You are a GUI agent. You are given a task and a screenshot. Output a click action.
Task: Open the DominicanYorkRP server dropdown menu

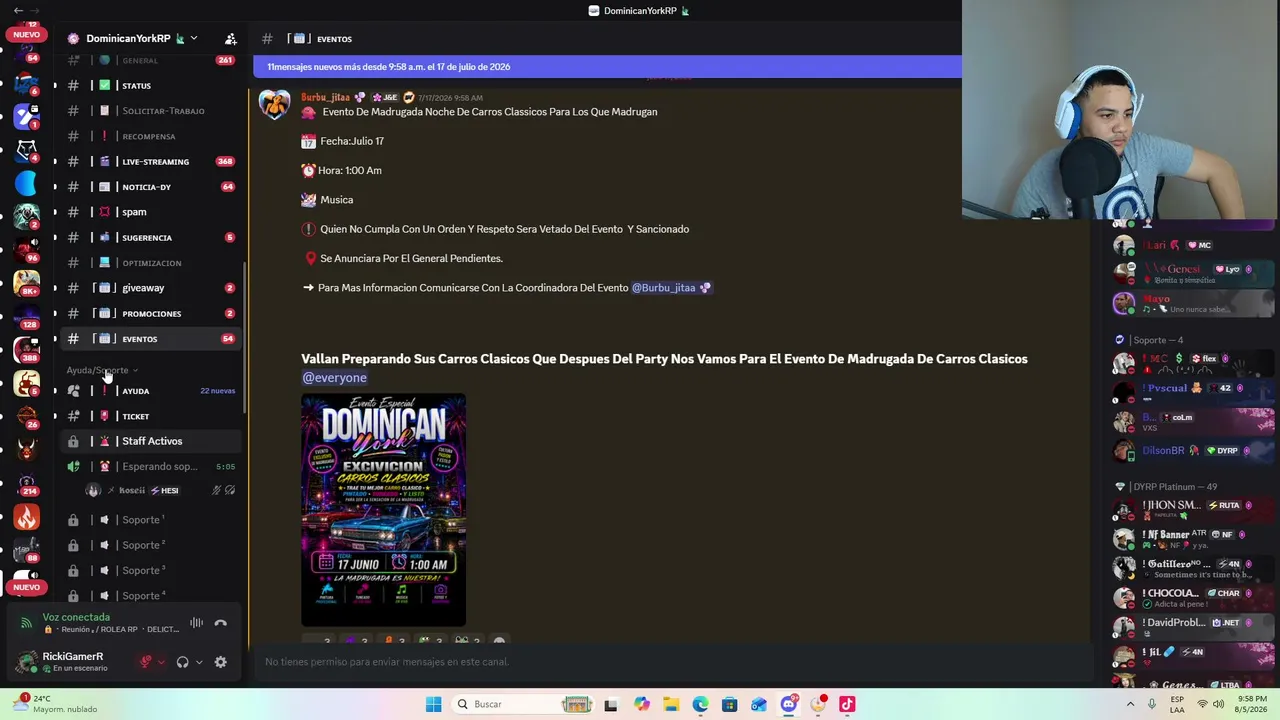pyautogui.click(x=194, y=39)
